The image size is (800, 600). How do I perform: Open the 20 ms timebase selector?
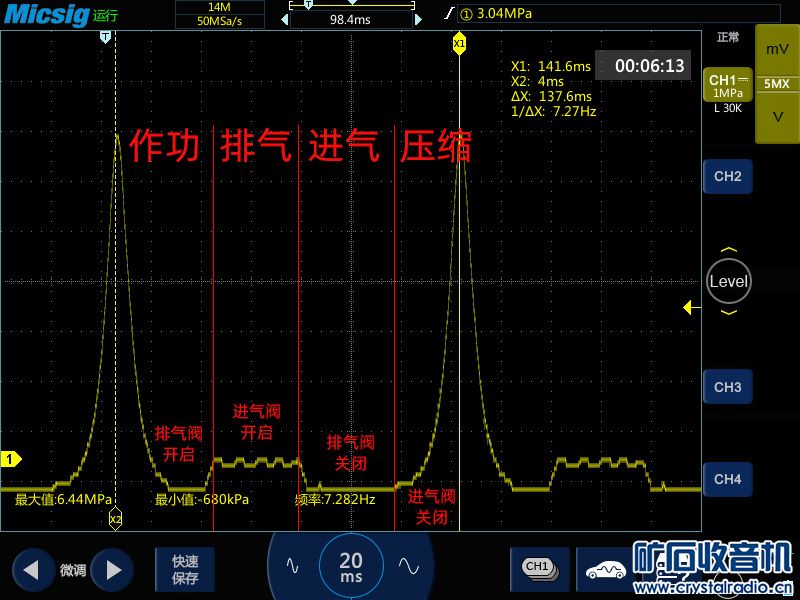coord(351,566)
